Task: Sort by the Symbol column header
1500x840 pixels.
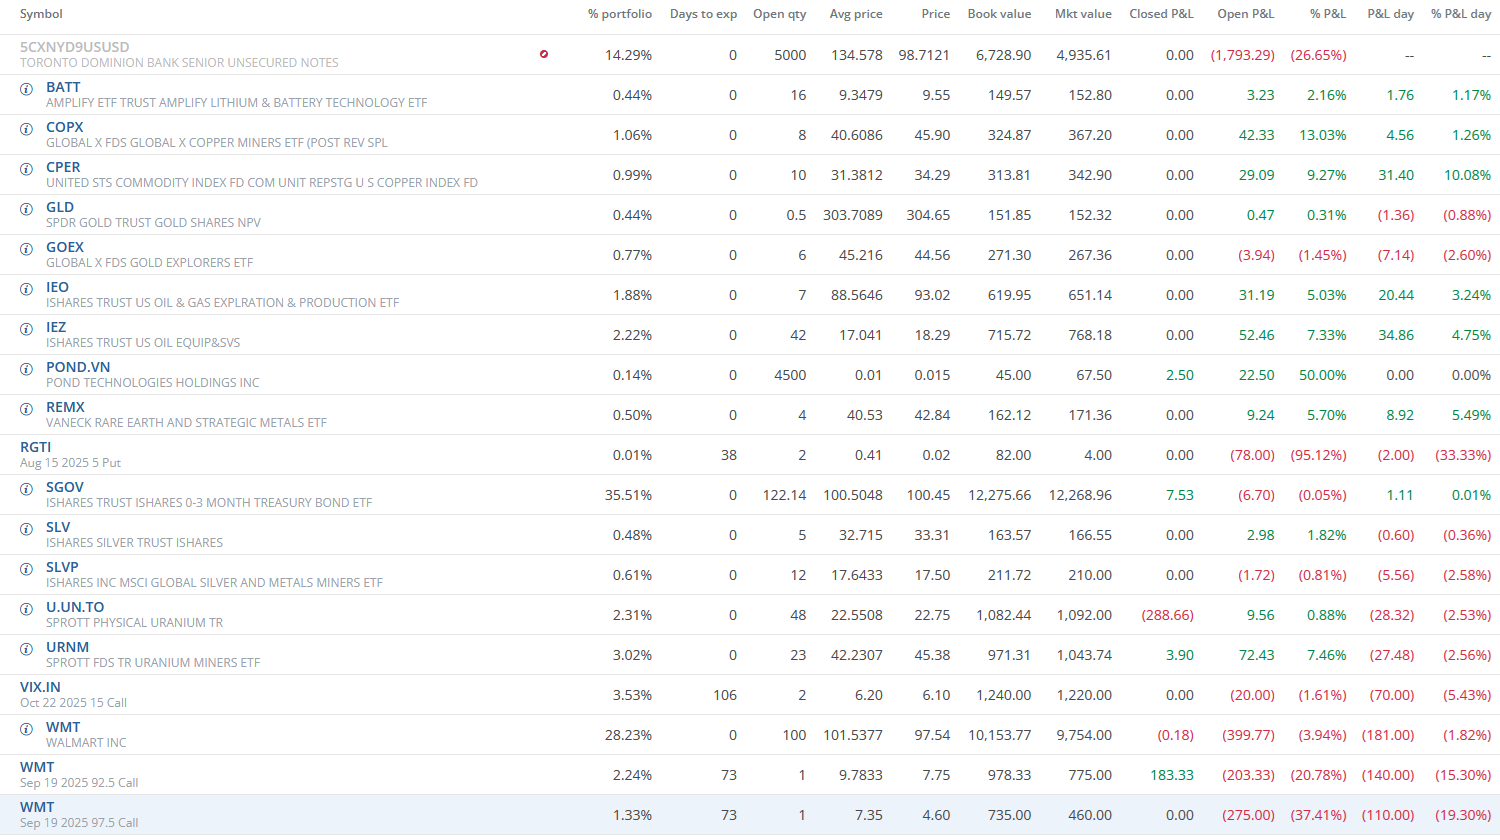Action: click(41, 14)
